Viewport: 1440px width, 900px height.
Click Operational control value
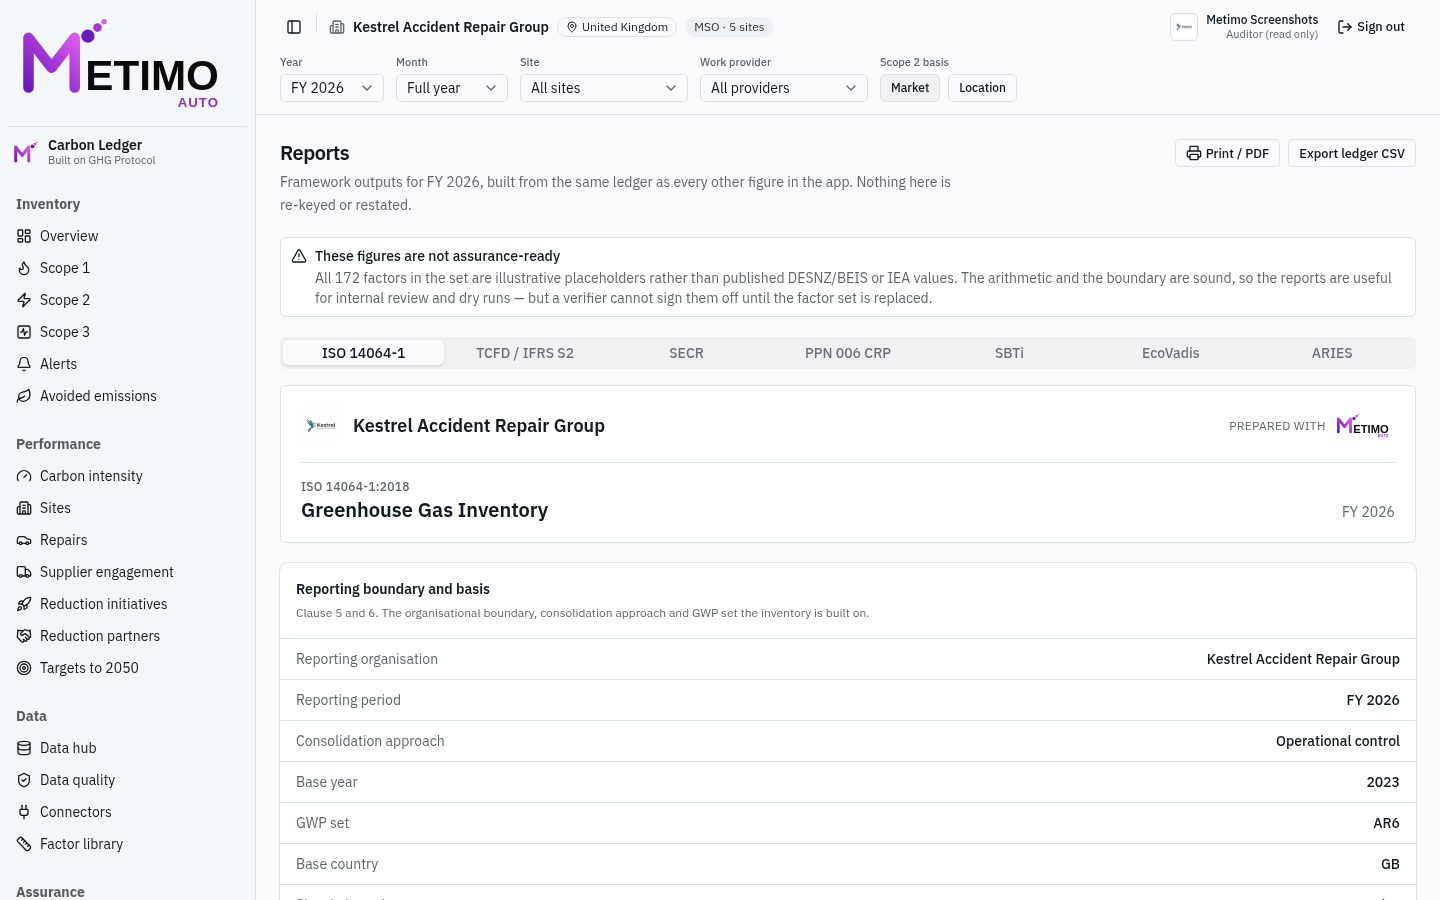click(x=1338, y=741)
